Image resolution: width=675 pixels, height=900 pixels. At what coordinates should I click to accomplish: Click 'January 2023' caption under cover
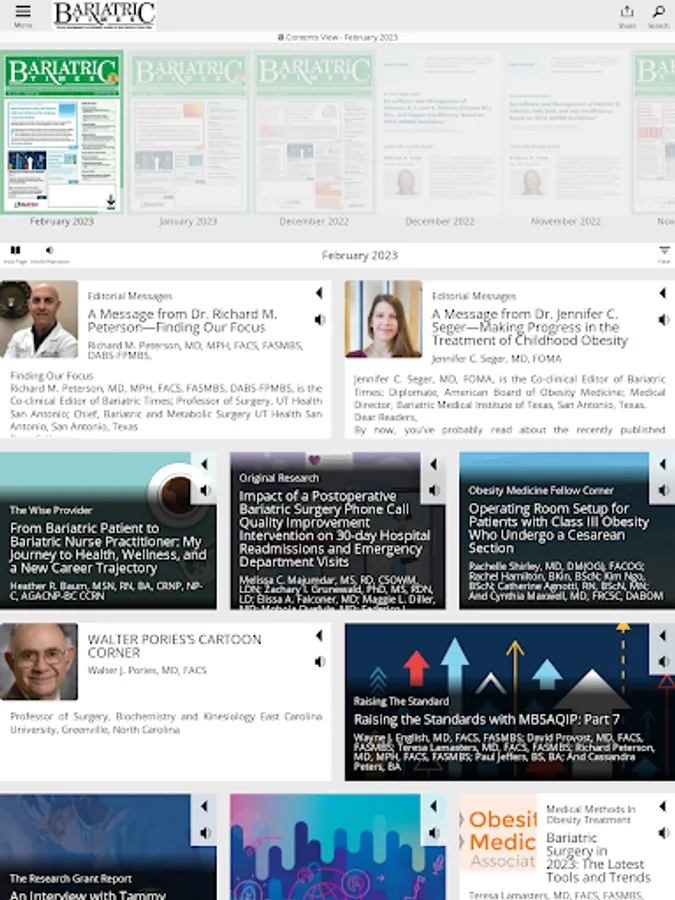tap(188, 222)
